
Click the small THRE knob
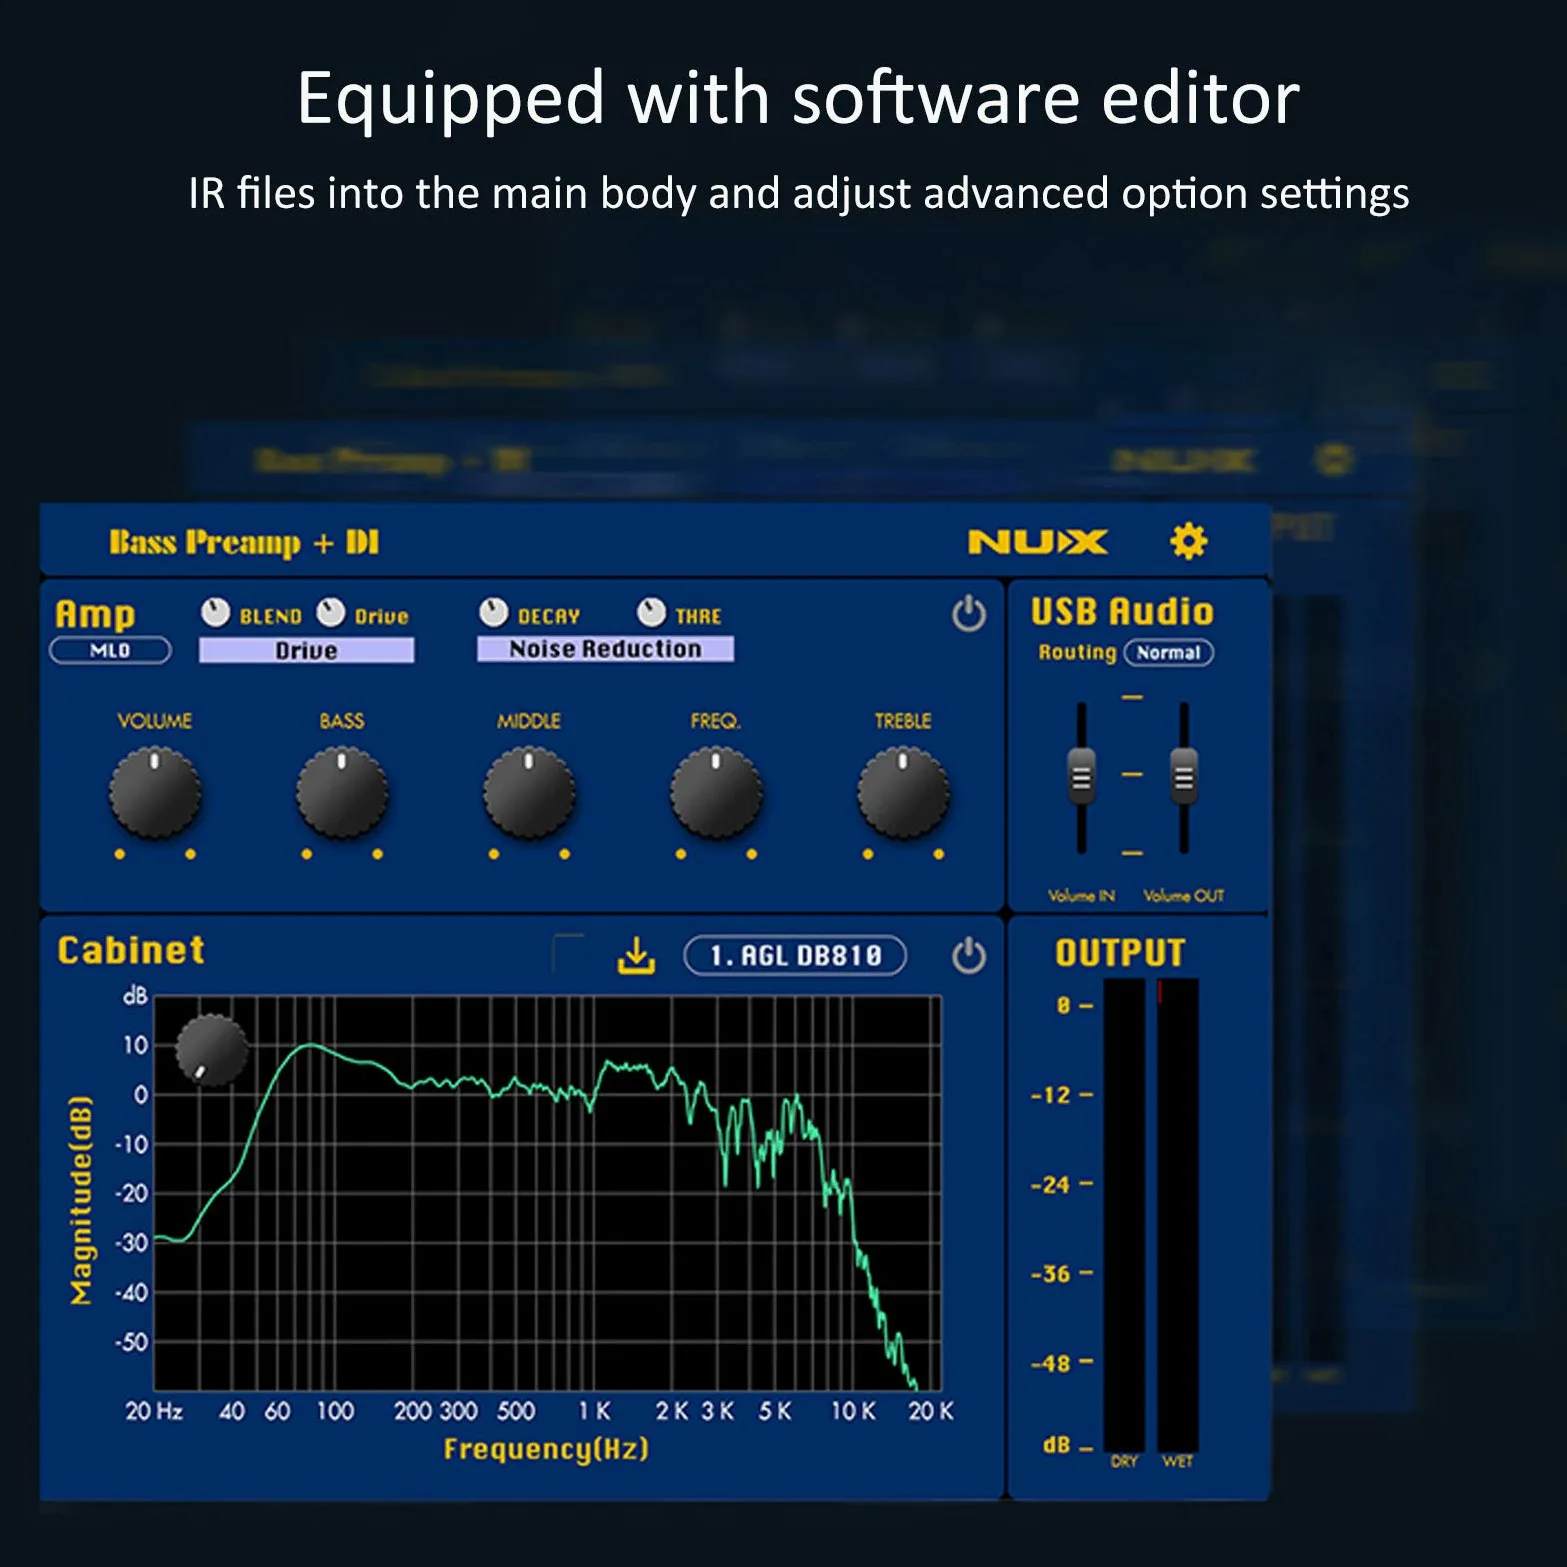click(651, 612)
